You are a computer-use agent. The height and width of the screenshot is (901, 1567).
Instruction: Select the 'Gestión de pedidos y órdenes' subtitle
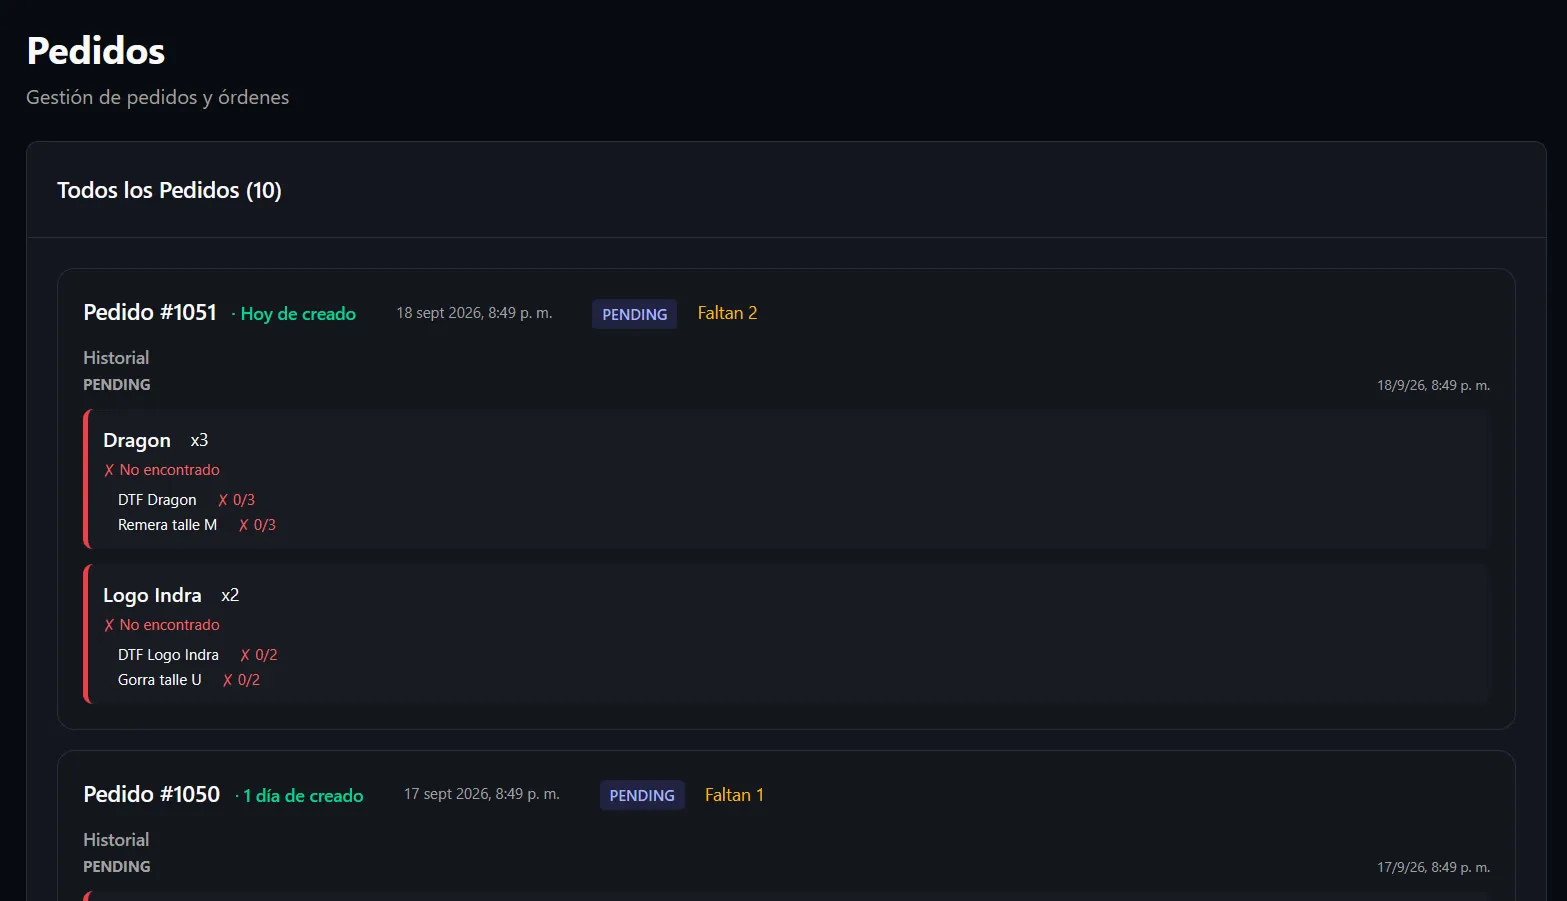tap(157, 97)
